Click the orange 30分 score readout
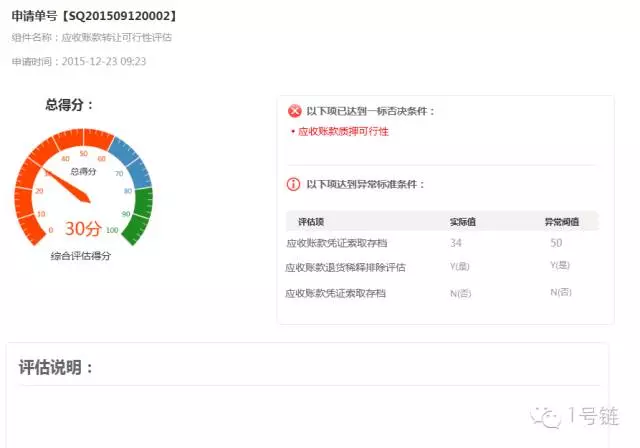This screenshot has width=640, height=448. (x=82, y=229)
